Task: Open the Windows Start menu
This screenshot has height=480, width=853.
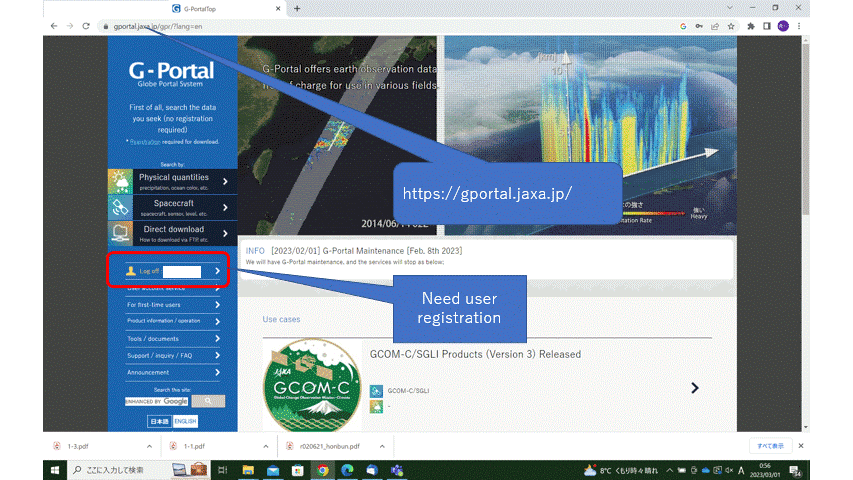Action: pos(55,470)
